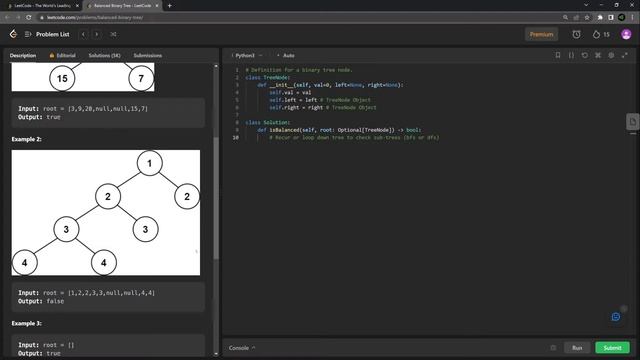This screenshot has height=360, width=640.
Task: Open editor settings gear icon
Action: click(611, 55)
